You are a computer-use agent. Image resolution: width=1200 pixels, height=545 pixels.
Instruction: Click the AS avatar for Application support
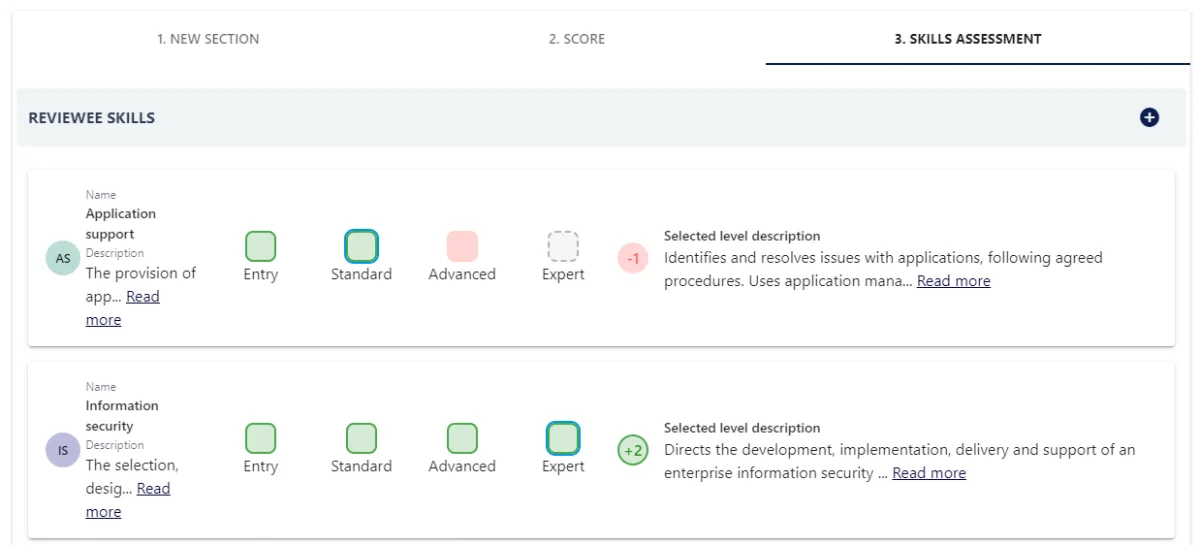[63, 258]
